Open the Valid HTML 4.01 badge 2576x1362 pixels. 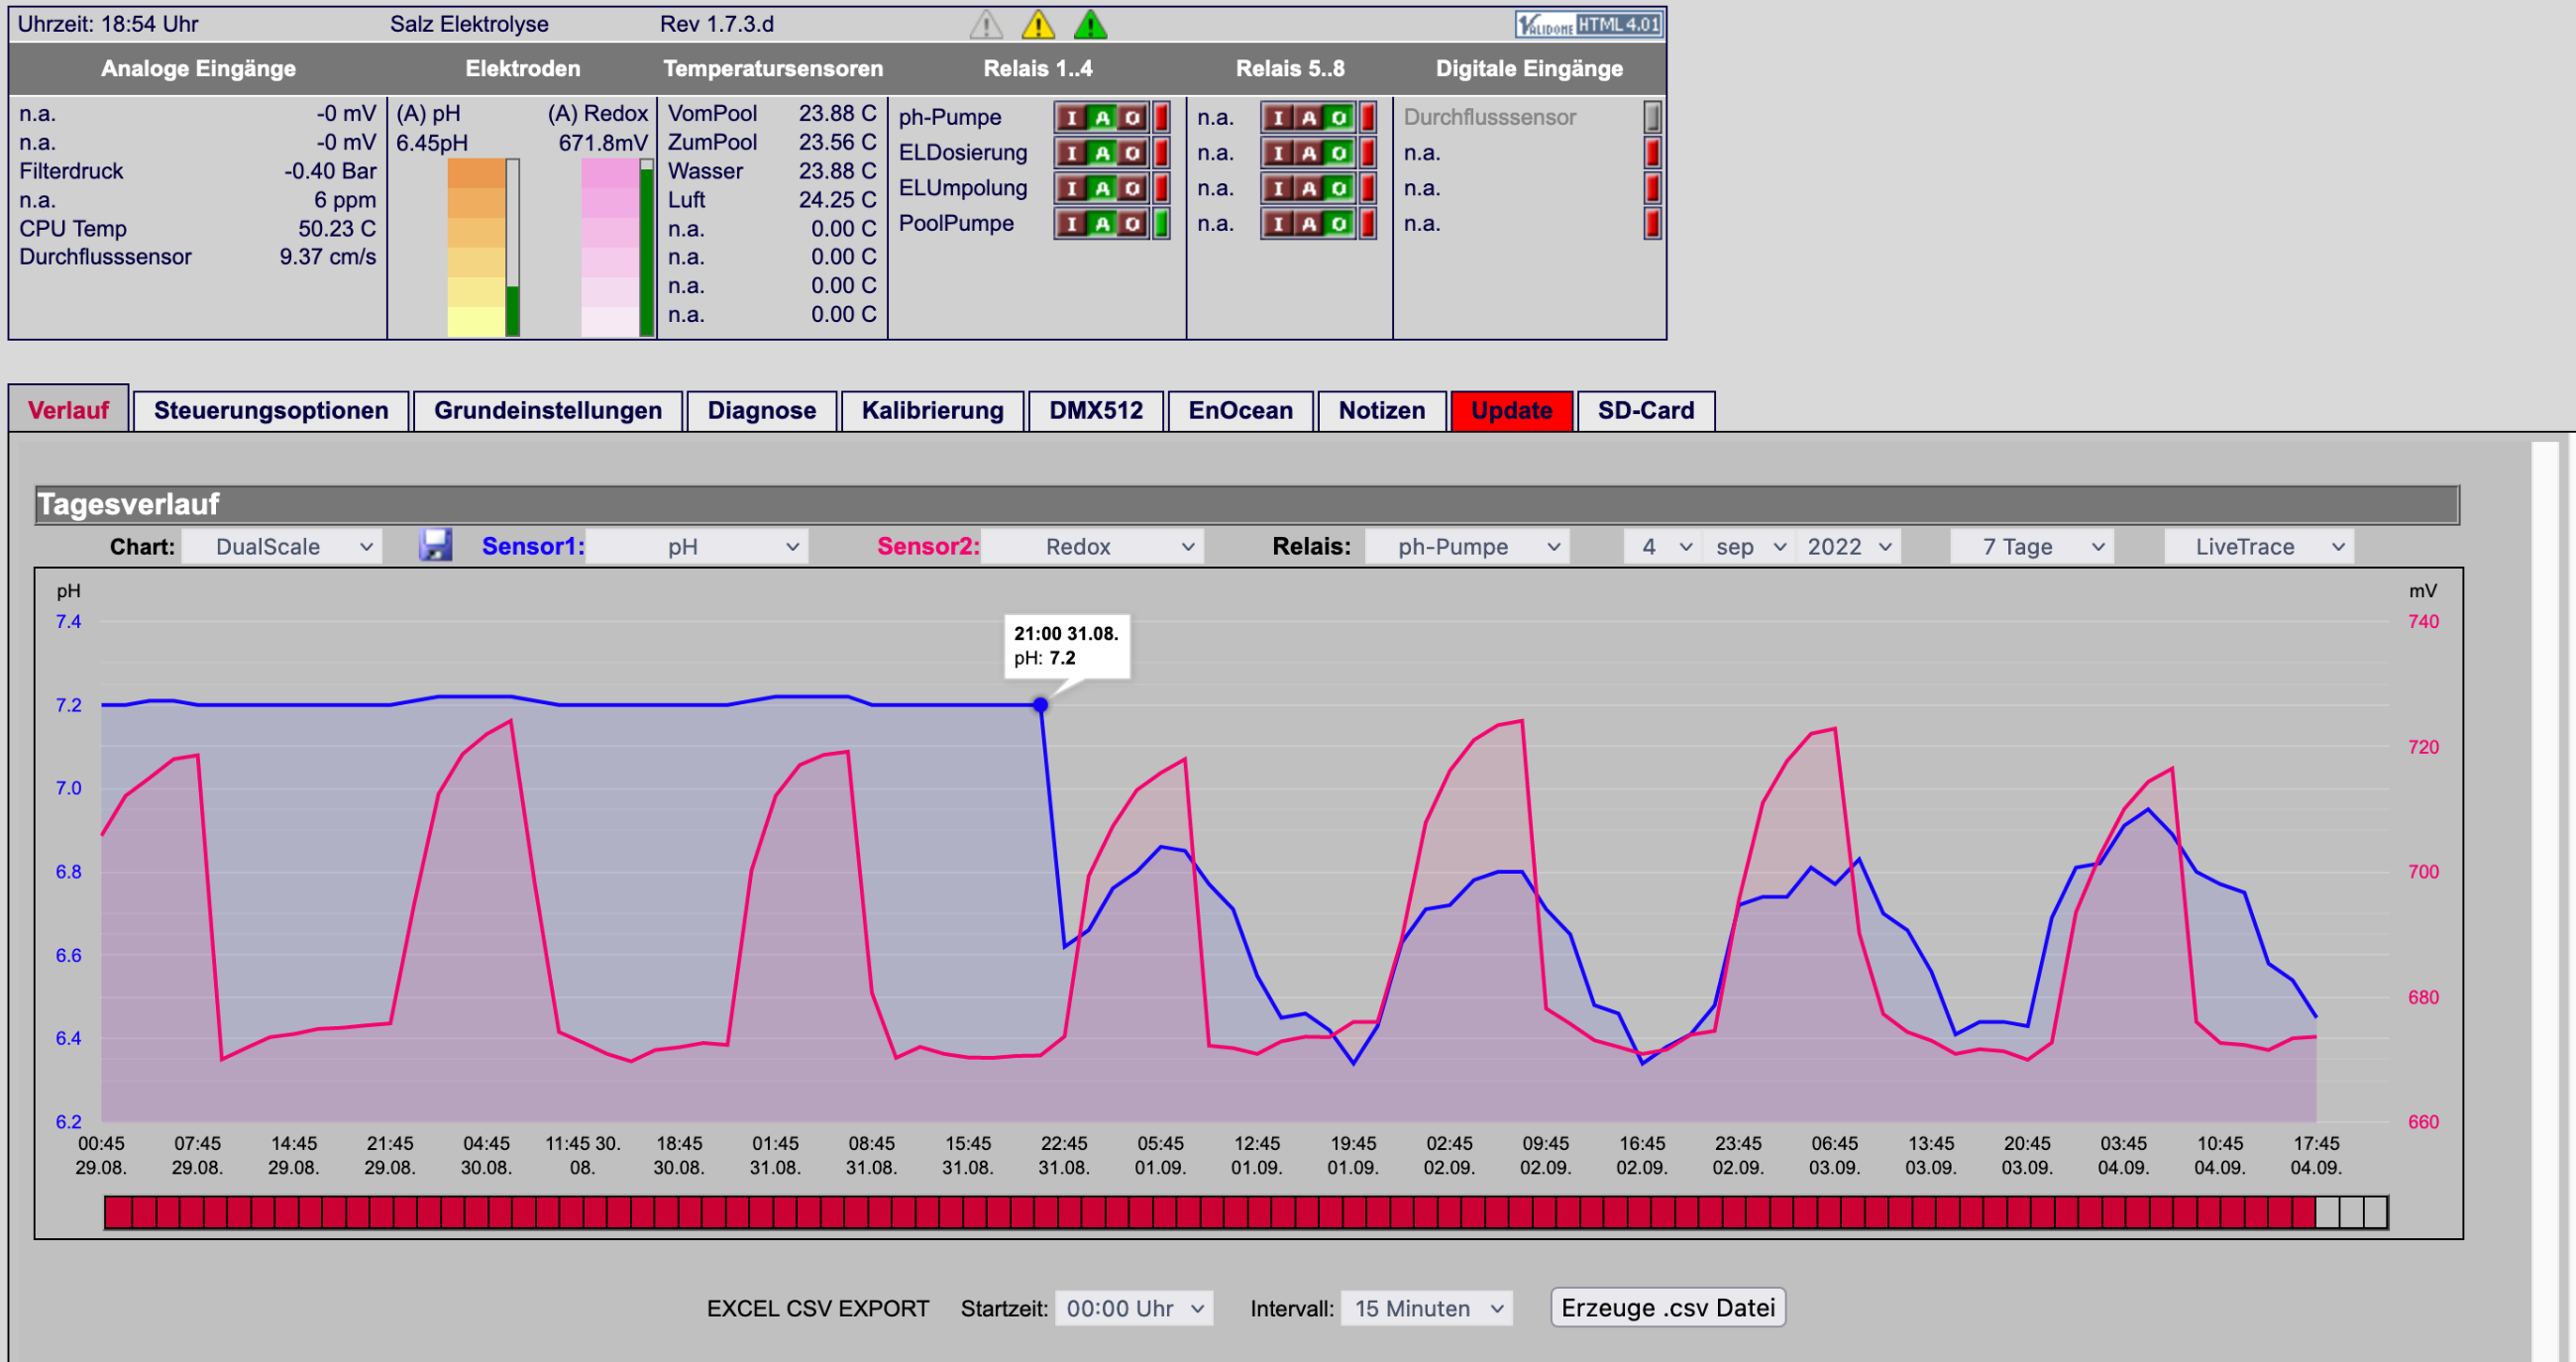(1589, 24)
